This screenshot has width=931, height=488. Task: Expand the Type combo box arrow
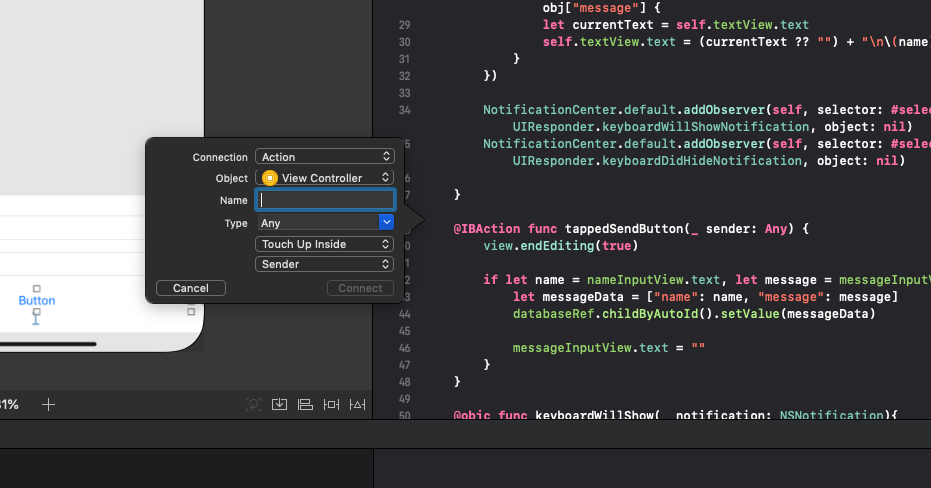point(386,223)
